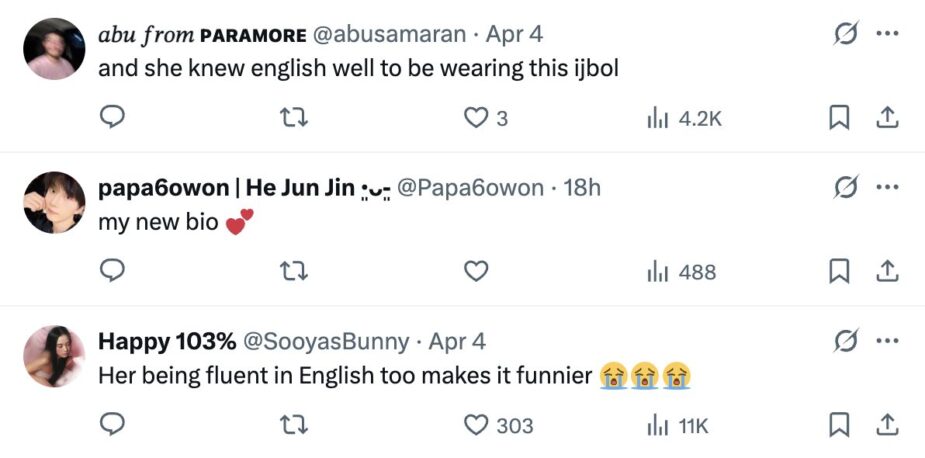Like the "my new bio" tweet

(x=477, y=271)
